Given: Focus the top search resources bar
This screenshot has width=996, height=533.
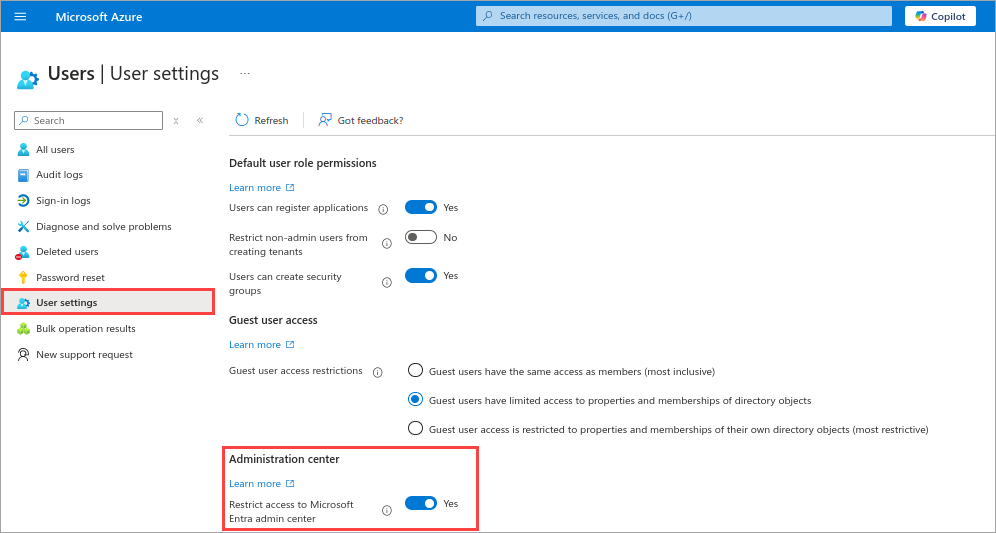Looking at the screenshot, I should 683,16.
